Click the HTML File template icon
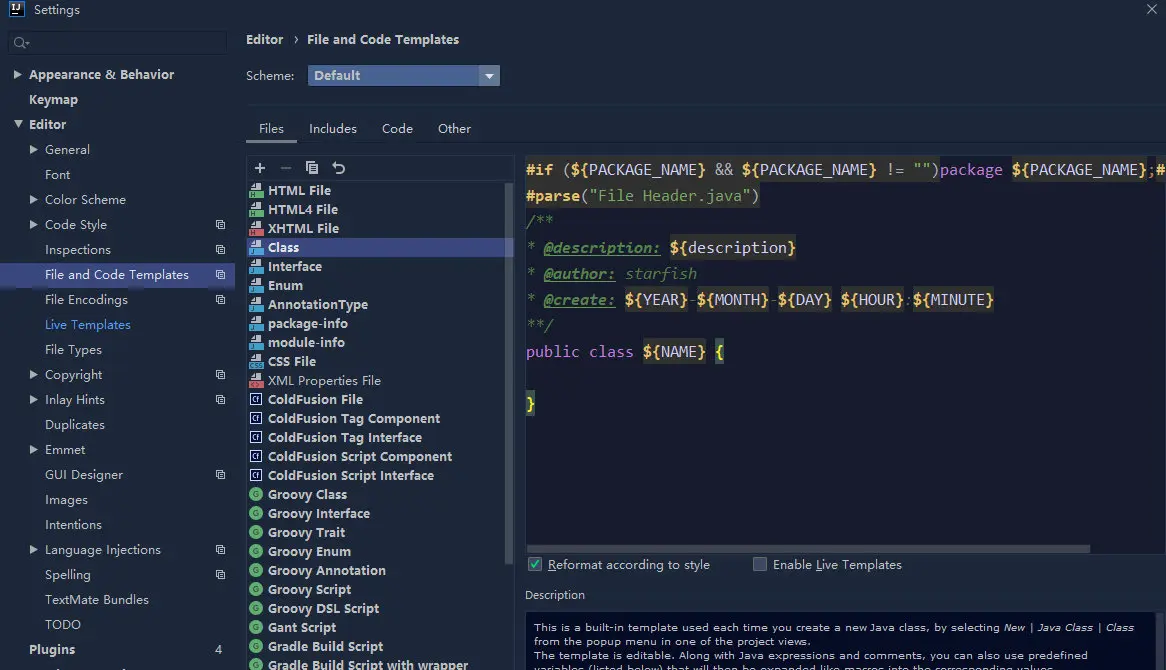The height and width of the screenshot is (670, 1166). [x=256, y=190]
